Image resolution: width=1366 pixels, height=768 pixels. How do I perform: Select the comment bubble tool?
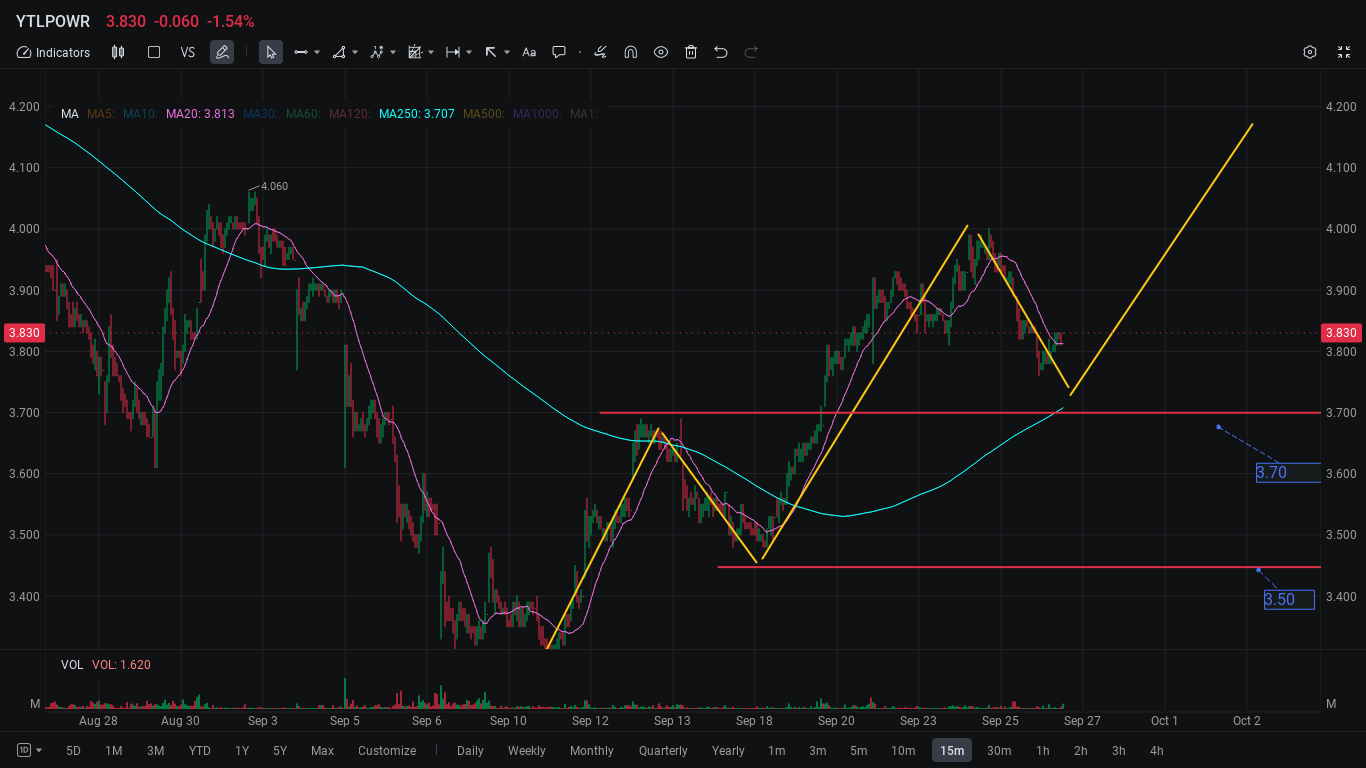pyautogui.click(x=559, y=52)
